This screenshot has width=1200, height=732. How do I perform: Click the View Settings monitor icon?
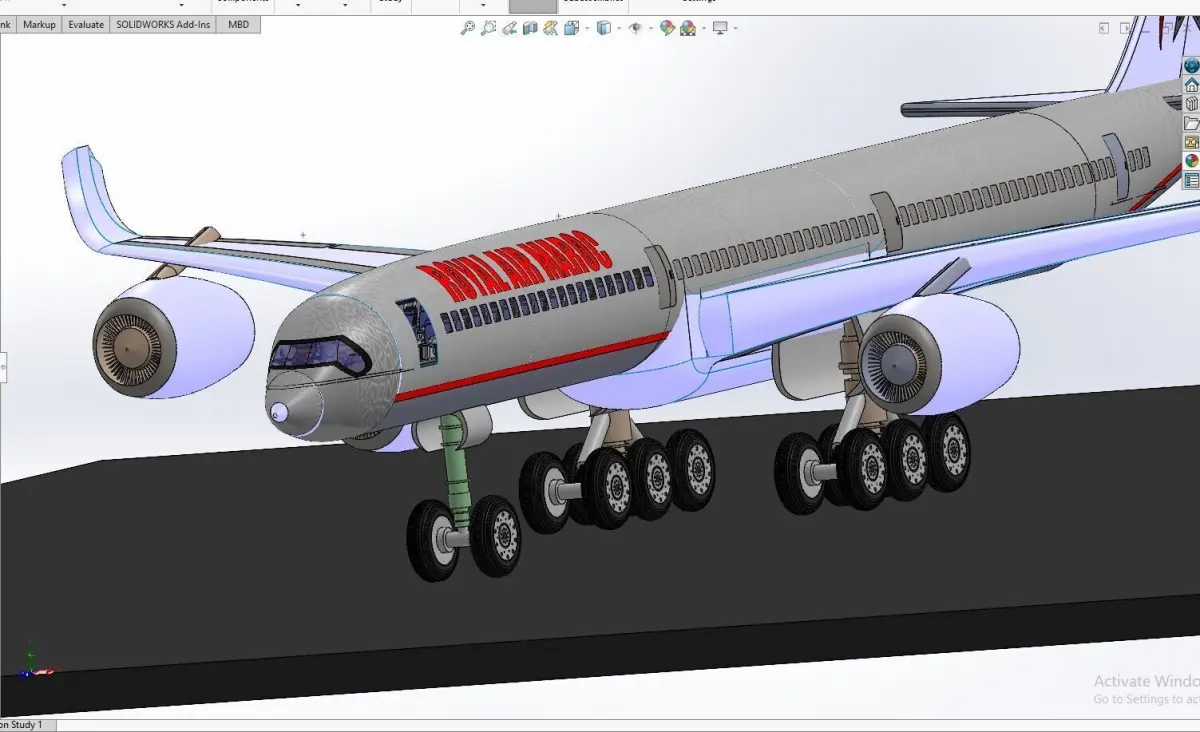[x=720, y=28]
